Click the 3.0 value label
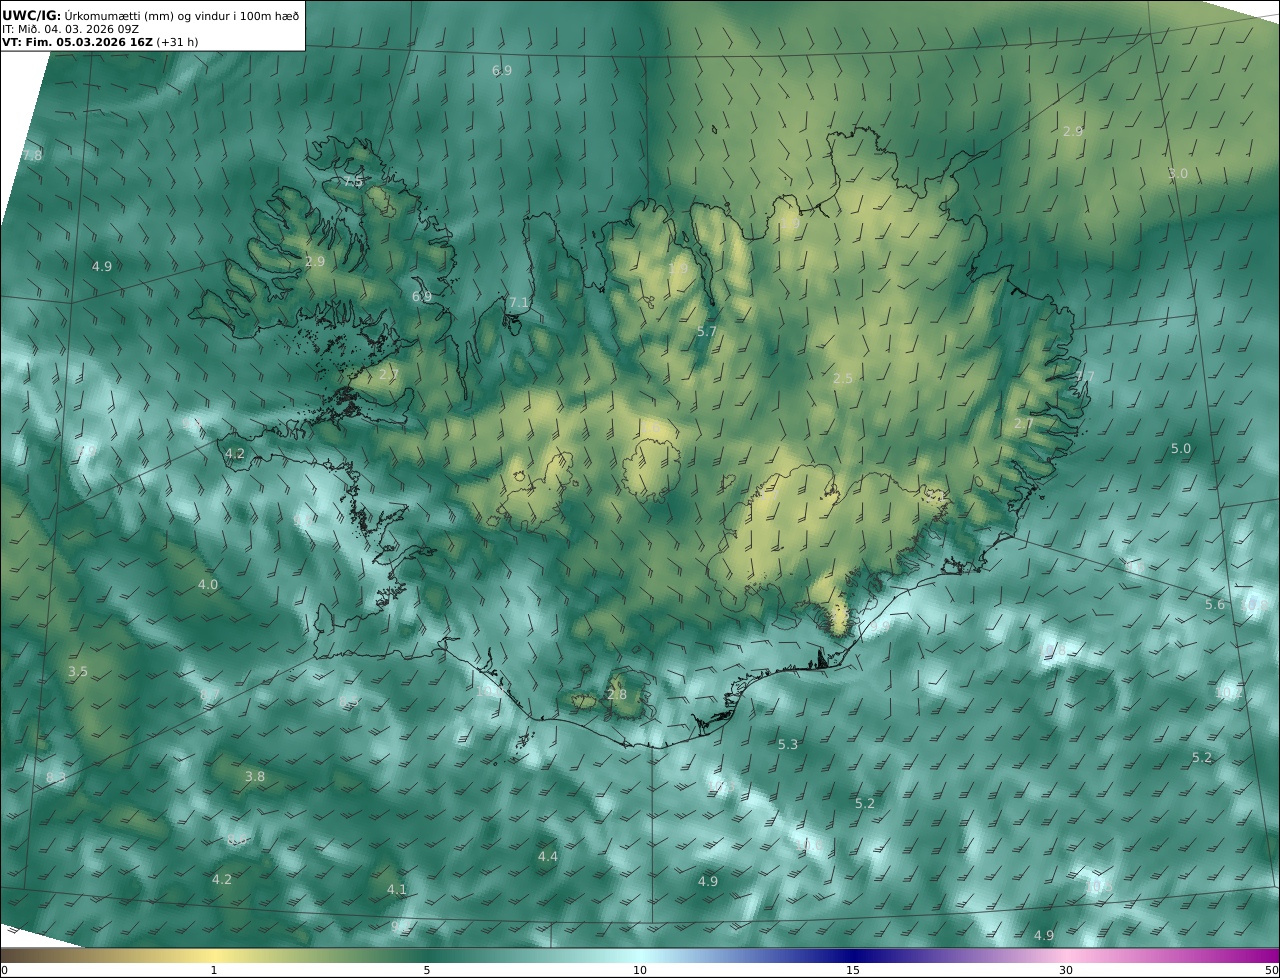The width and height of the screenshot is (1280, 978). [1178, 174]
